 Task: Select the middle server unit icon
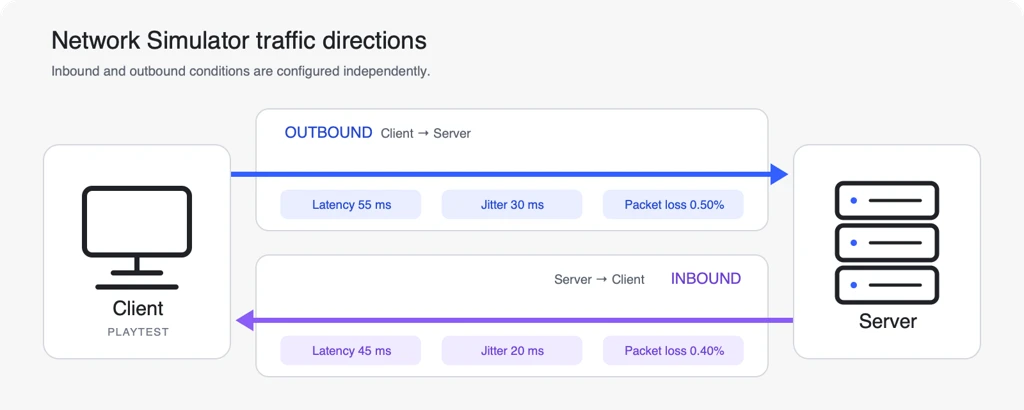coord(887,243)
